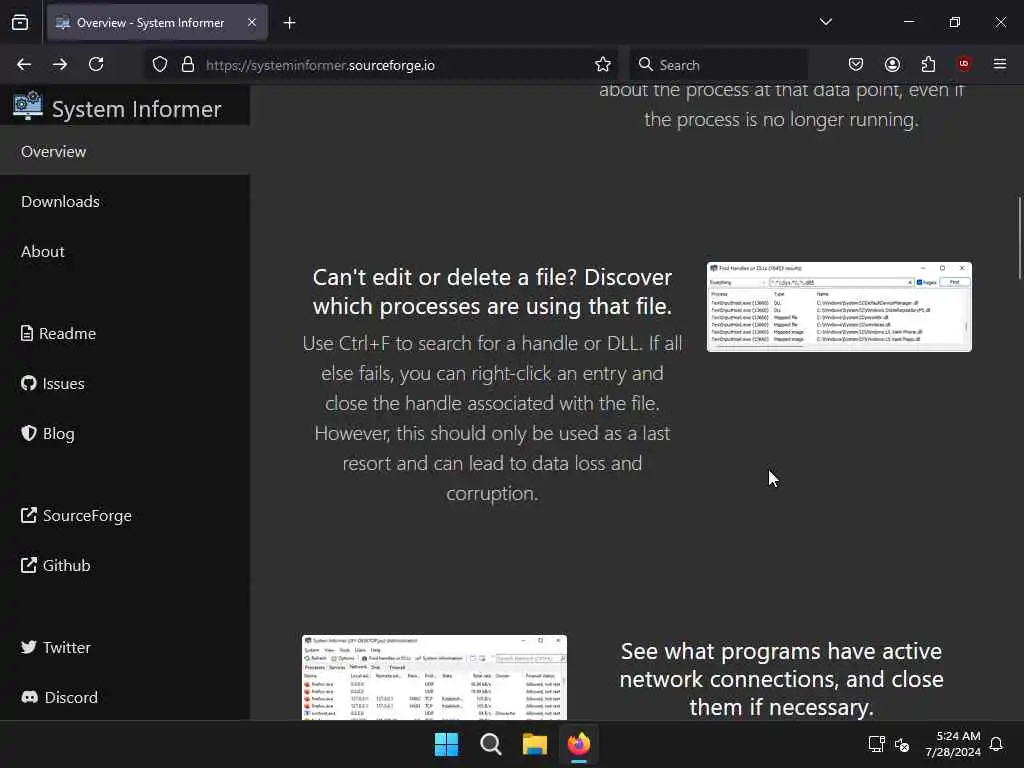Click the Twitter bird icon
This screenshot has width=1024, height=768.
(29, 647)
